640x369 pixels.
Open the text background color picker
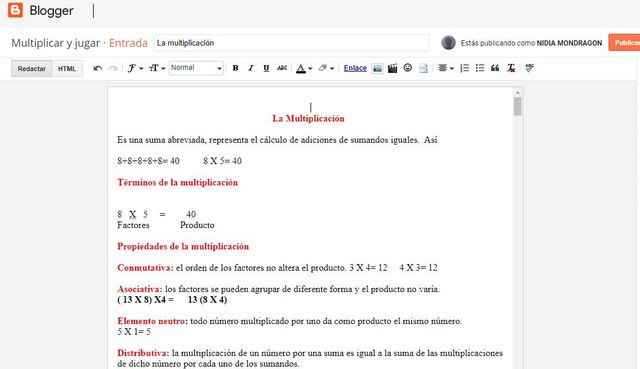[x=326, y=68]
